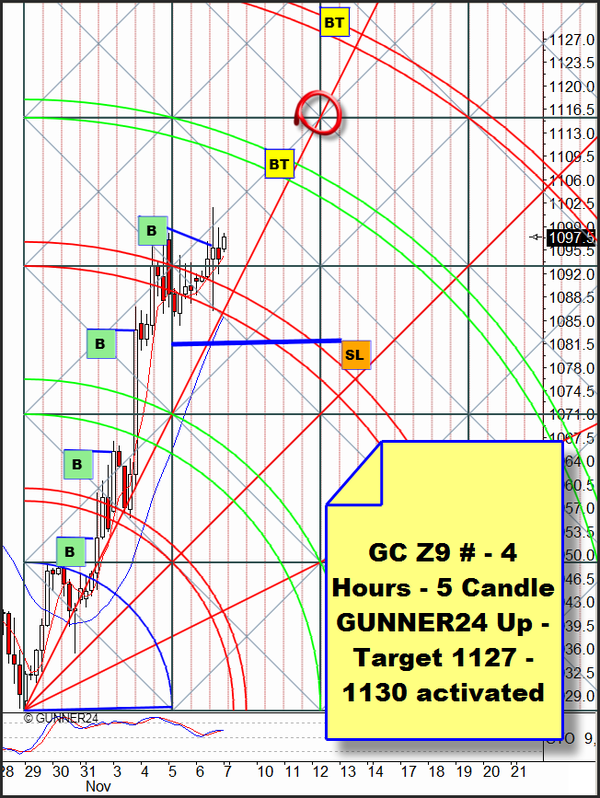Click price label 1127.0 on axis
Image resolution: width=600 pixels, height=798 pixels.
[x=571, y=40]
